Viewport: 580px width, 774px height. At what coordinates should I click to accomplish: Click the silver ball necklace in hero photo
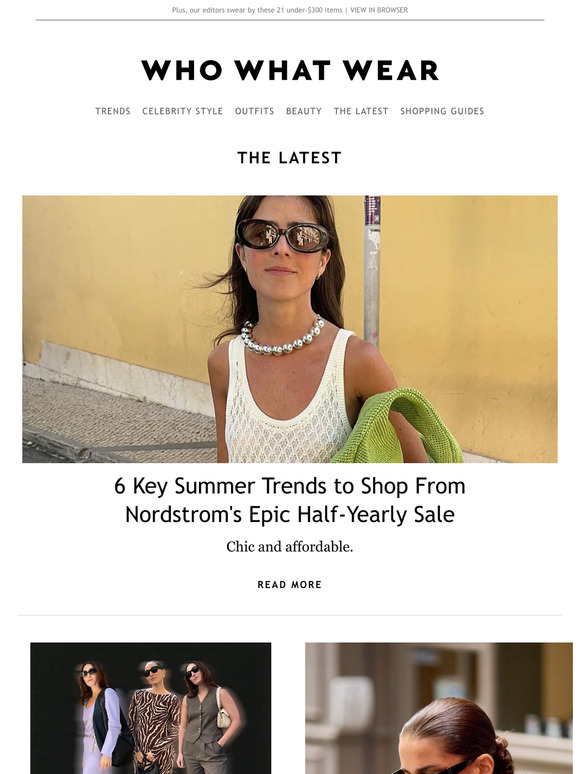pos(282,337)
